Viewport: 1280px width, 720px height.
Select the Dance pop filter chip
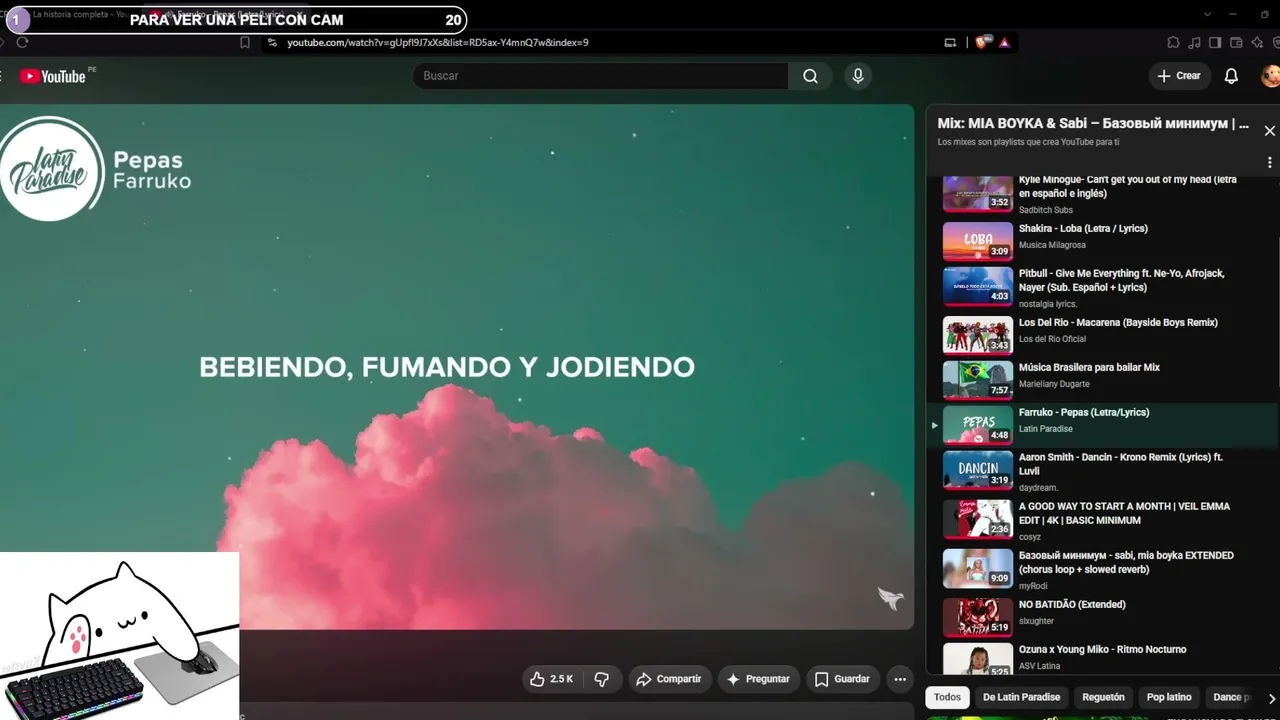tap(1231, 697)
